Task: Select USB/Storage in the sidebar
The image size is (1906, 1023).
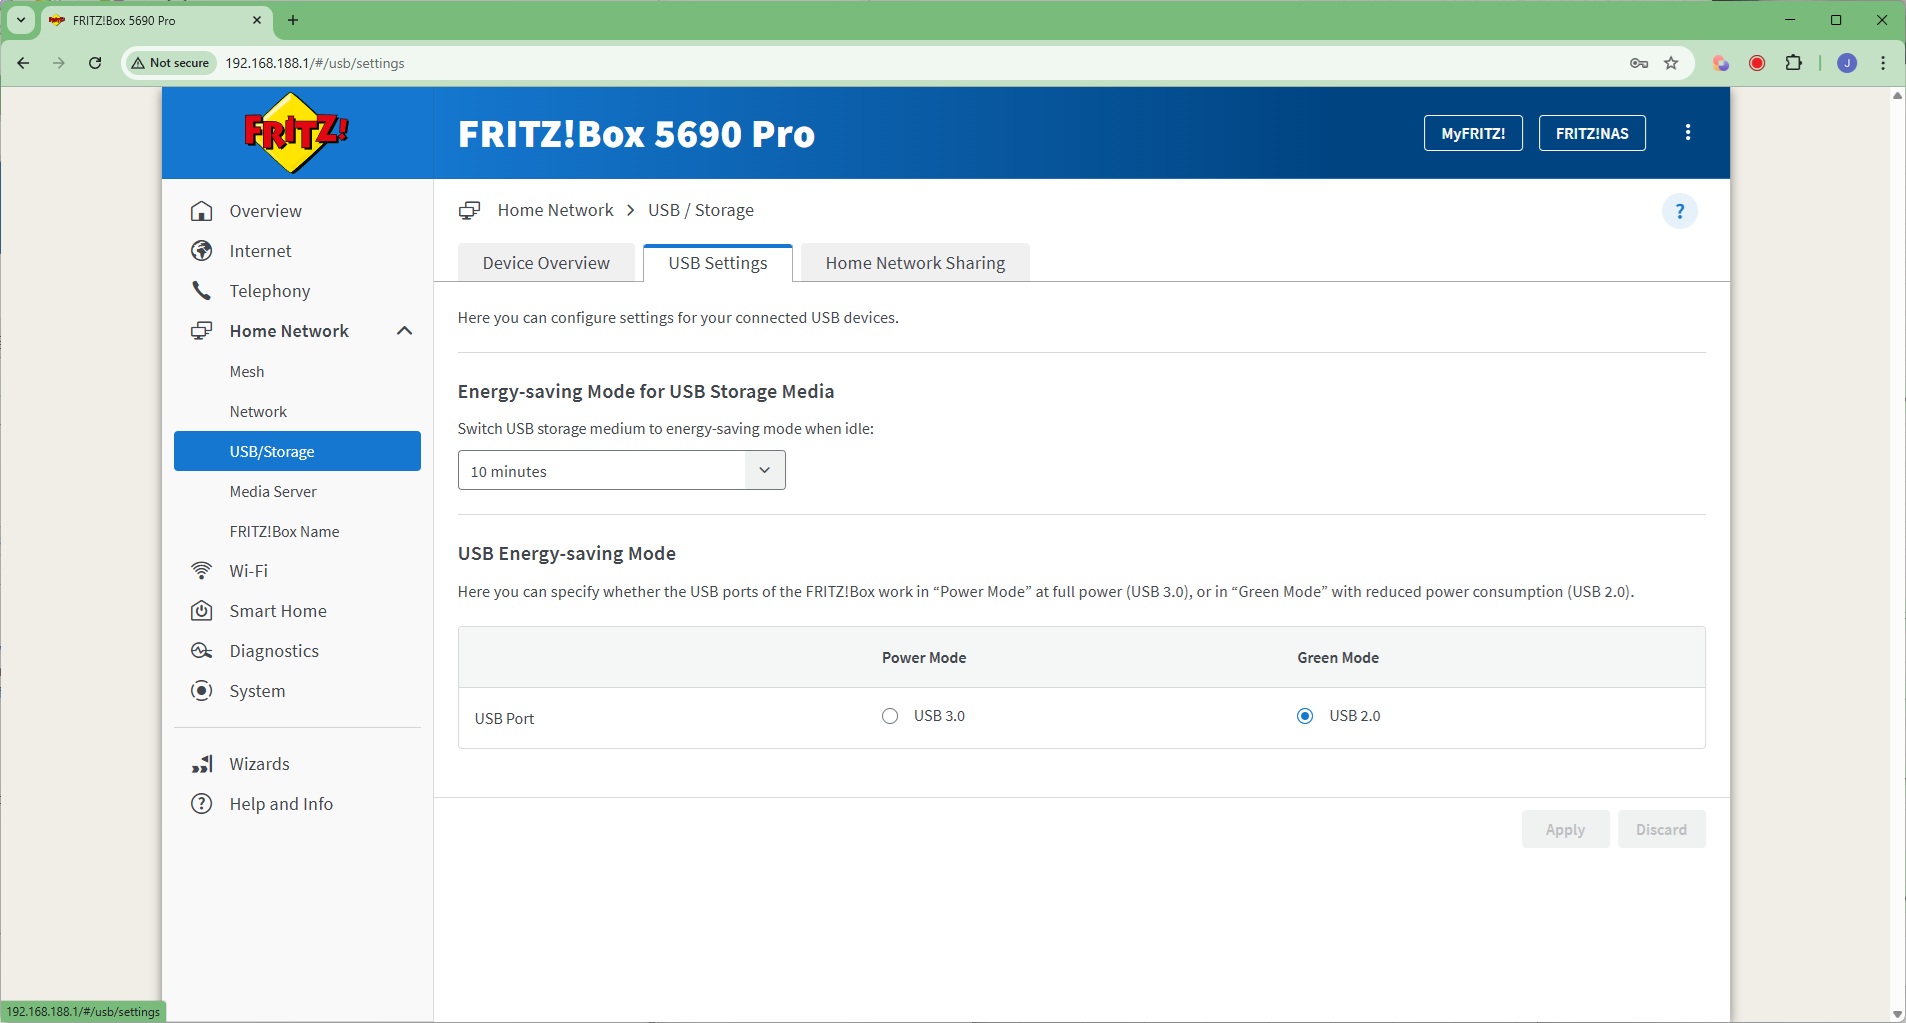Action: coord(297,451)
